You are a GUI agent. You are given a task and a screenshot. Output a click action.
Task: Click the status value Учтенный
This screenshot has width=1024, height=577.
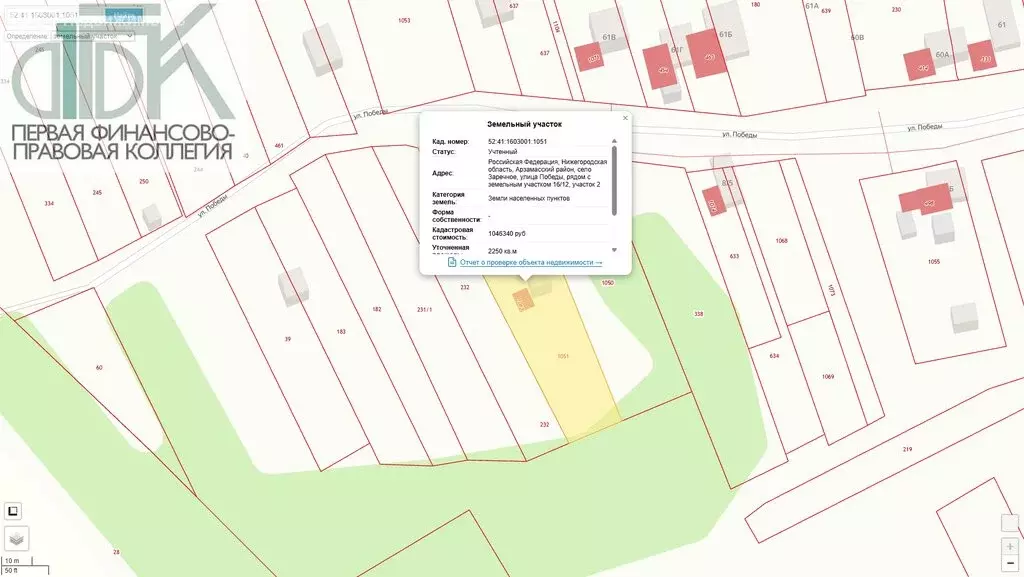pyautogui.click(x=502, y=151)
